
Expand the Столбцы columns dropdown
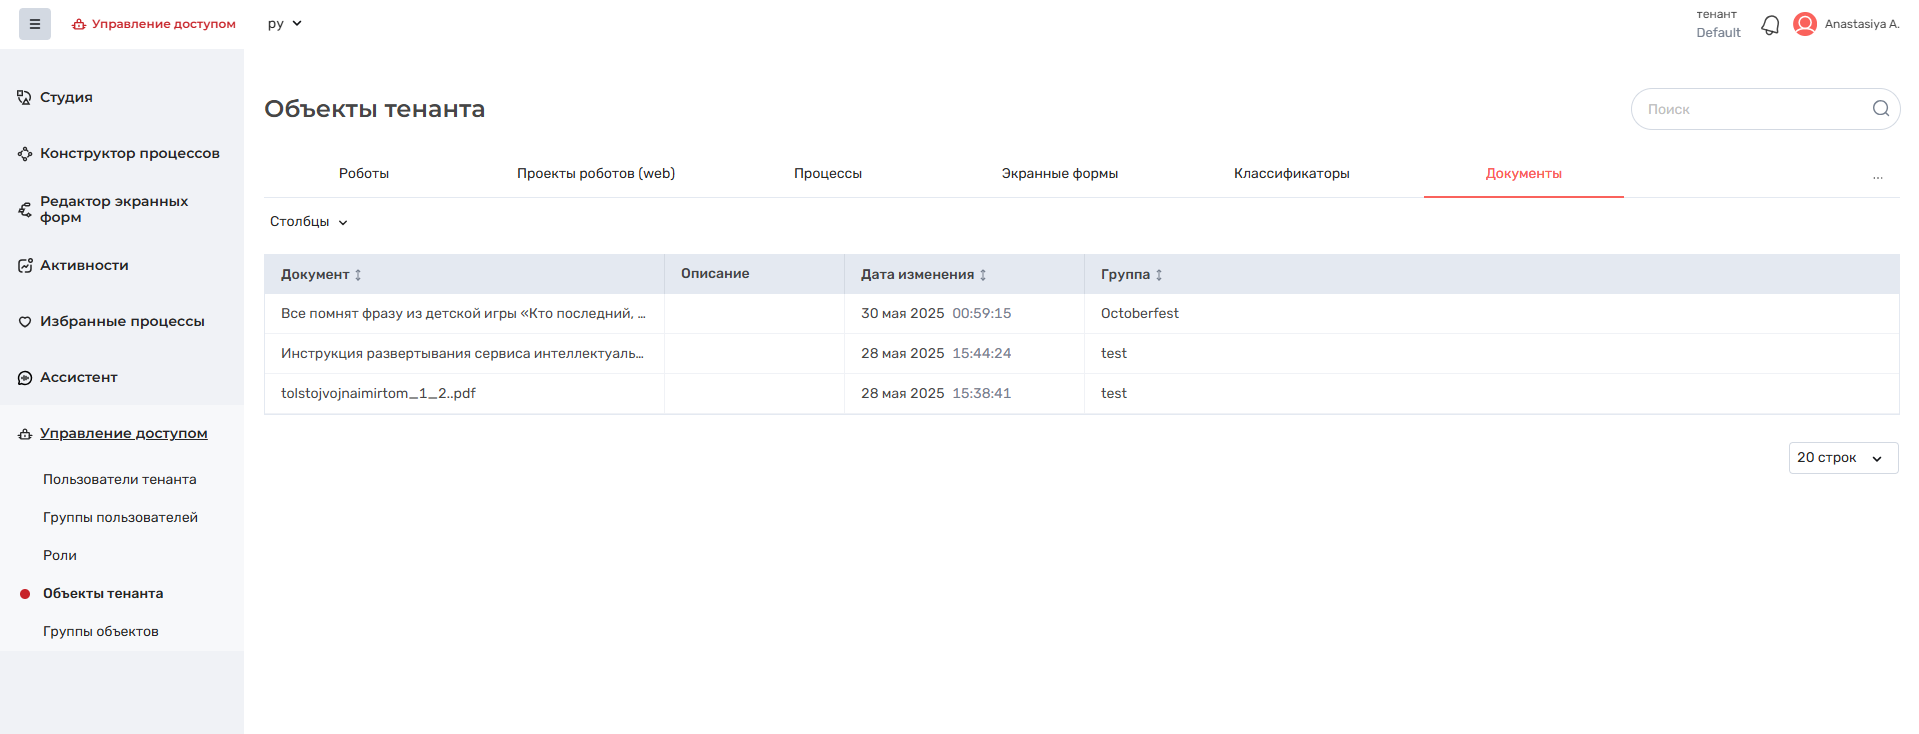pyautogui.click(x=308, y=222)
